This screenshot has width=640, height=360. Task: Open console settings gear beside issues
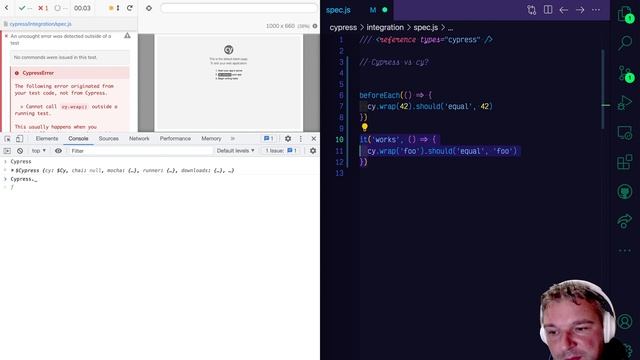coord(313,151)
